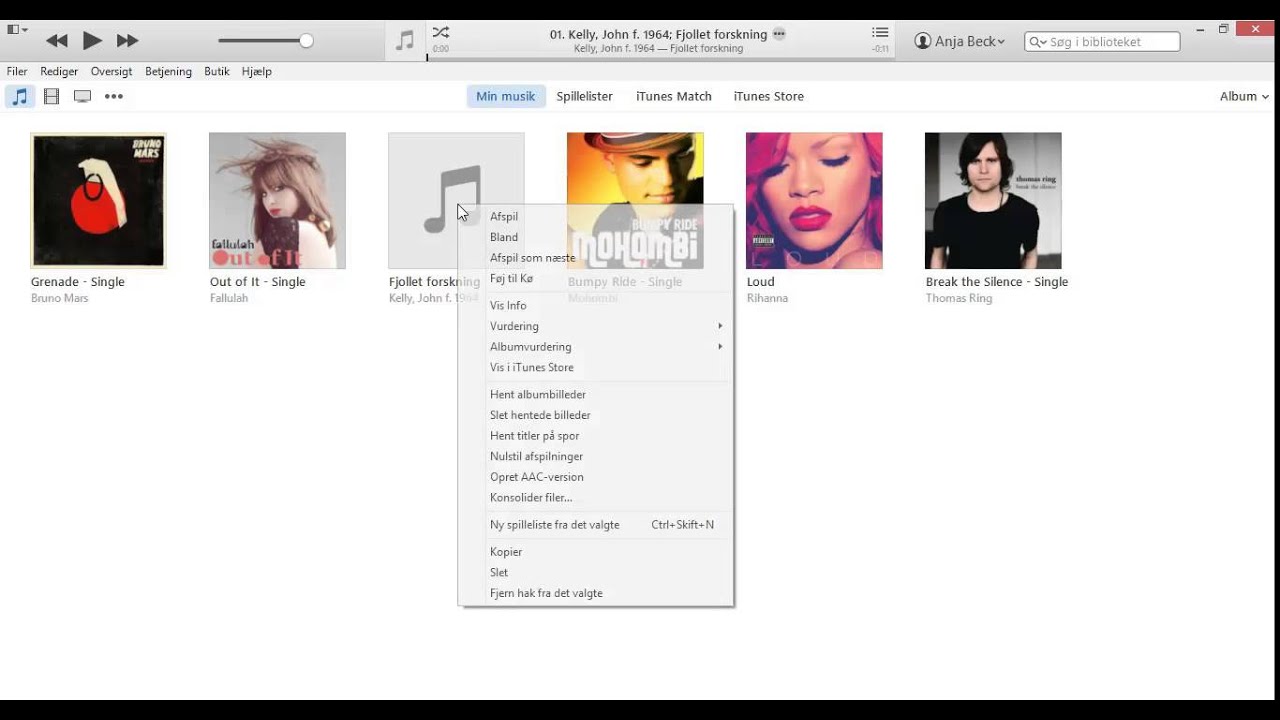This screenshot has height=720, width=1280.
Task: Open the window menu icon at top left
Action: pos(17,29)
